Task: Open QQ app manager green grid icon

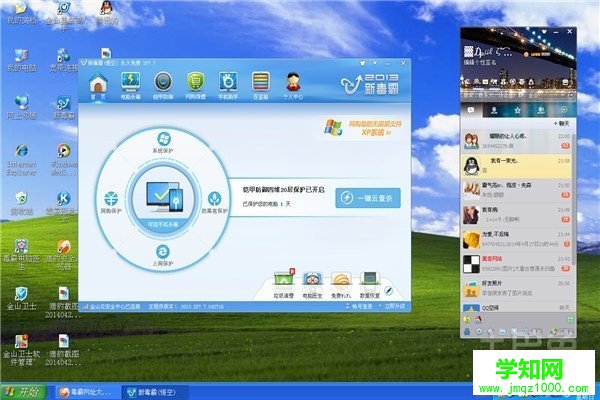Action: [570, 319]
